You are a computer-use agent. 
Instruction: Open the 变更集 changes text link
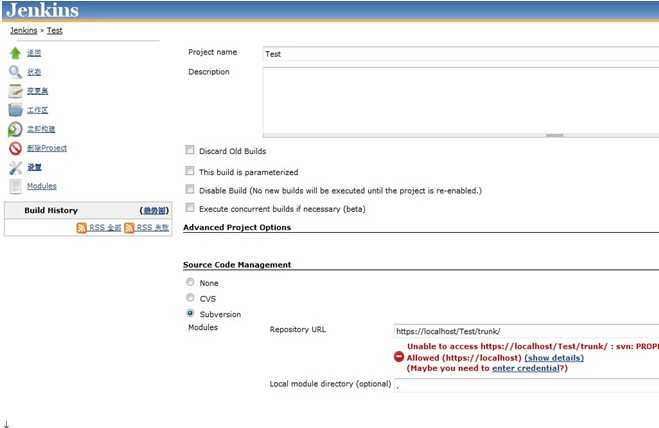point(37,91)
